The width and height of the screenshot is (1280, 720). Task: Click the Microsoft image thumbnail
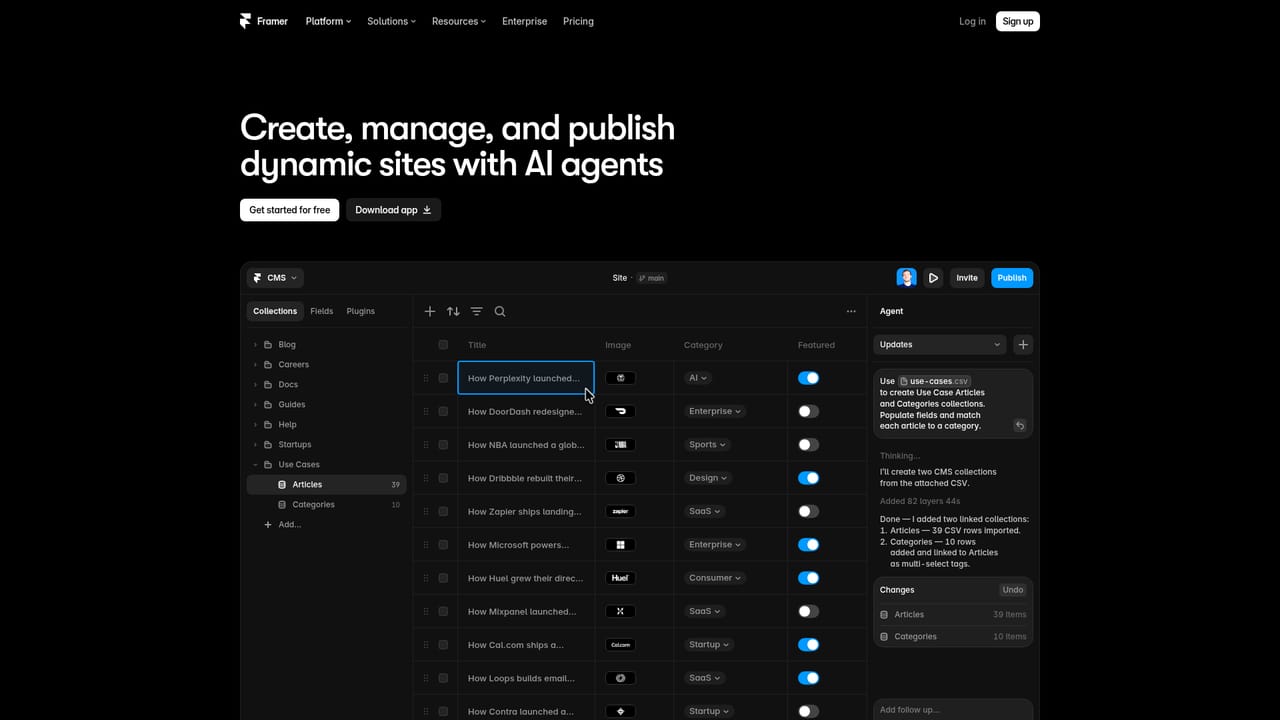621,545
